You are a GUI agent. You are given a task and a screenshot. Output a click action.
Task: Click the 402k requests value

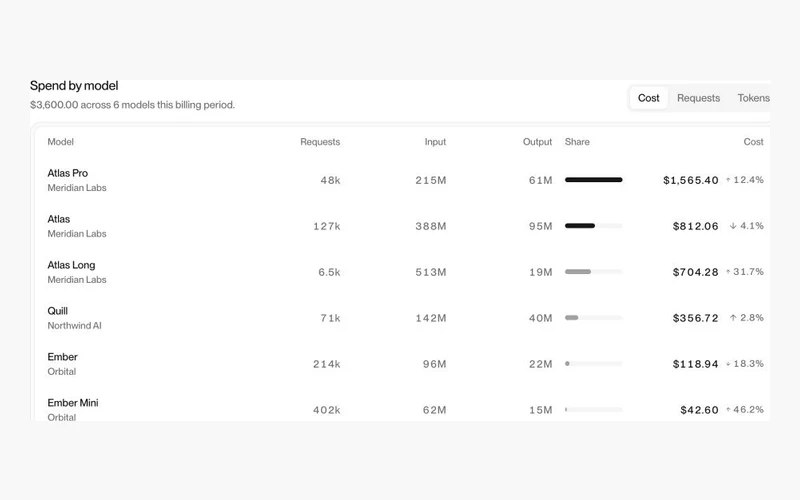327,410
